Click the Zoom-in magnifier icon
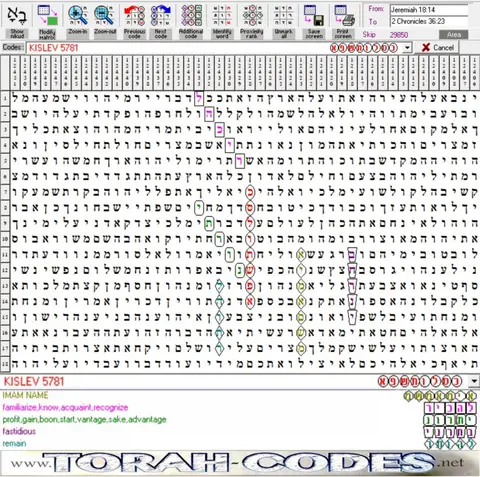The width and height of the screenshot is (480, 477). [x=78, y=15]
